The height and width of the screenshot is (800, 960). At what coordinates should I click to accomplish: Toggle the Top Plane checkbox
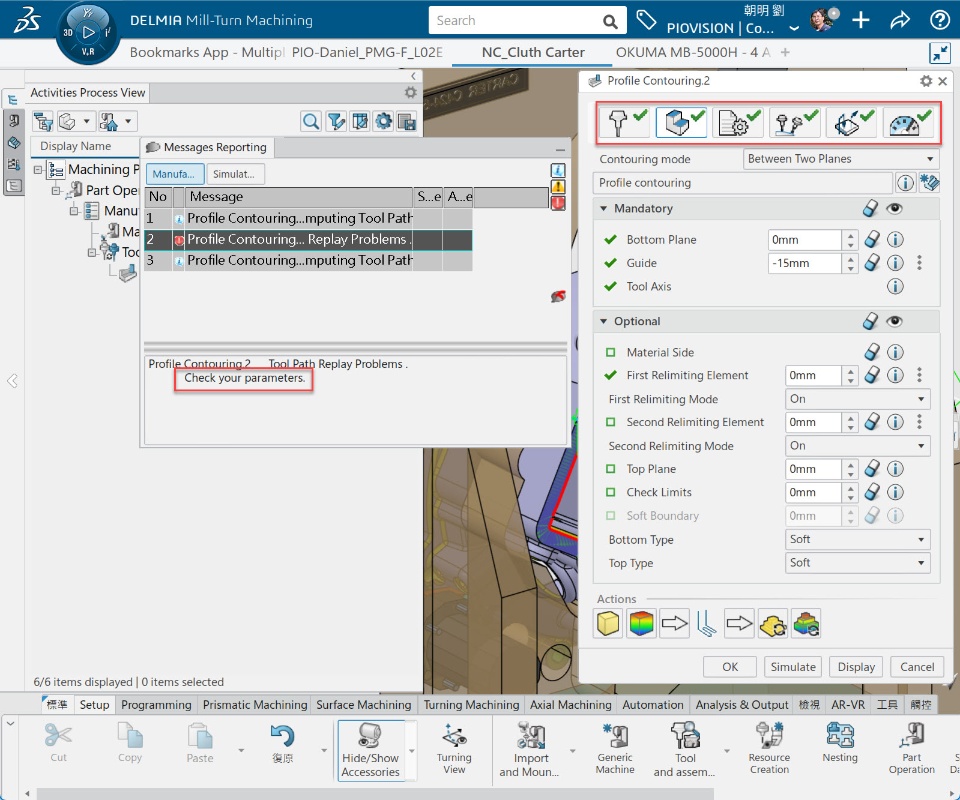pyautogui.click(x=610, y=469)
